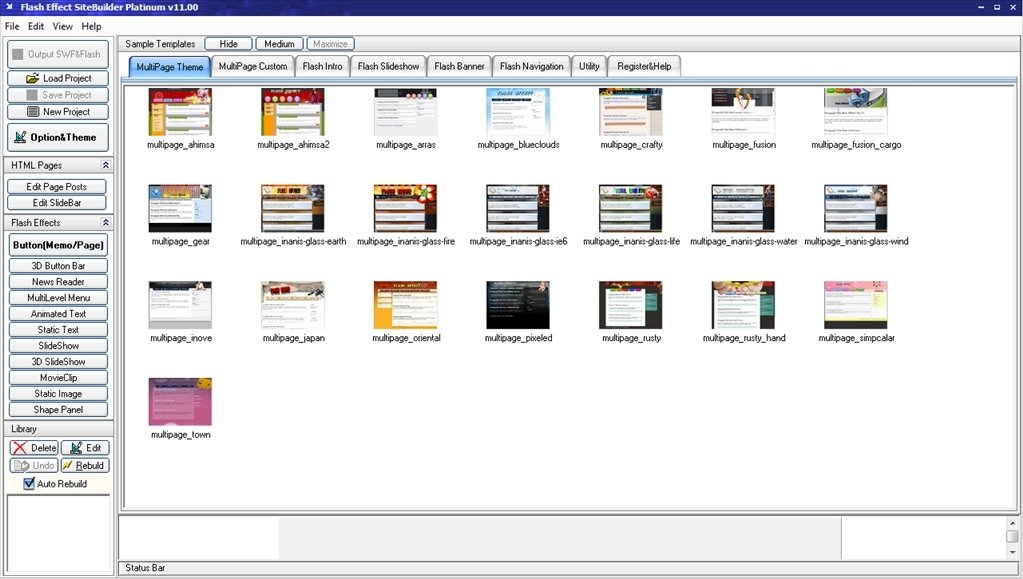Start a New Project
Image resolution: width=1023 pixels, height=579 pixels.
coord(58,112)
